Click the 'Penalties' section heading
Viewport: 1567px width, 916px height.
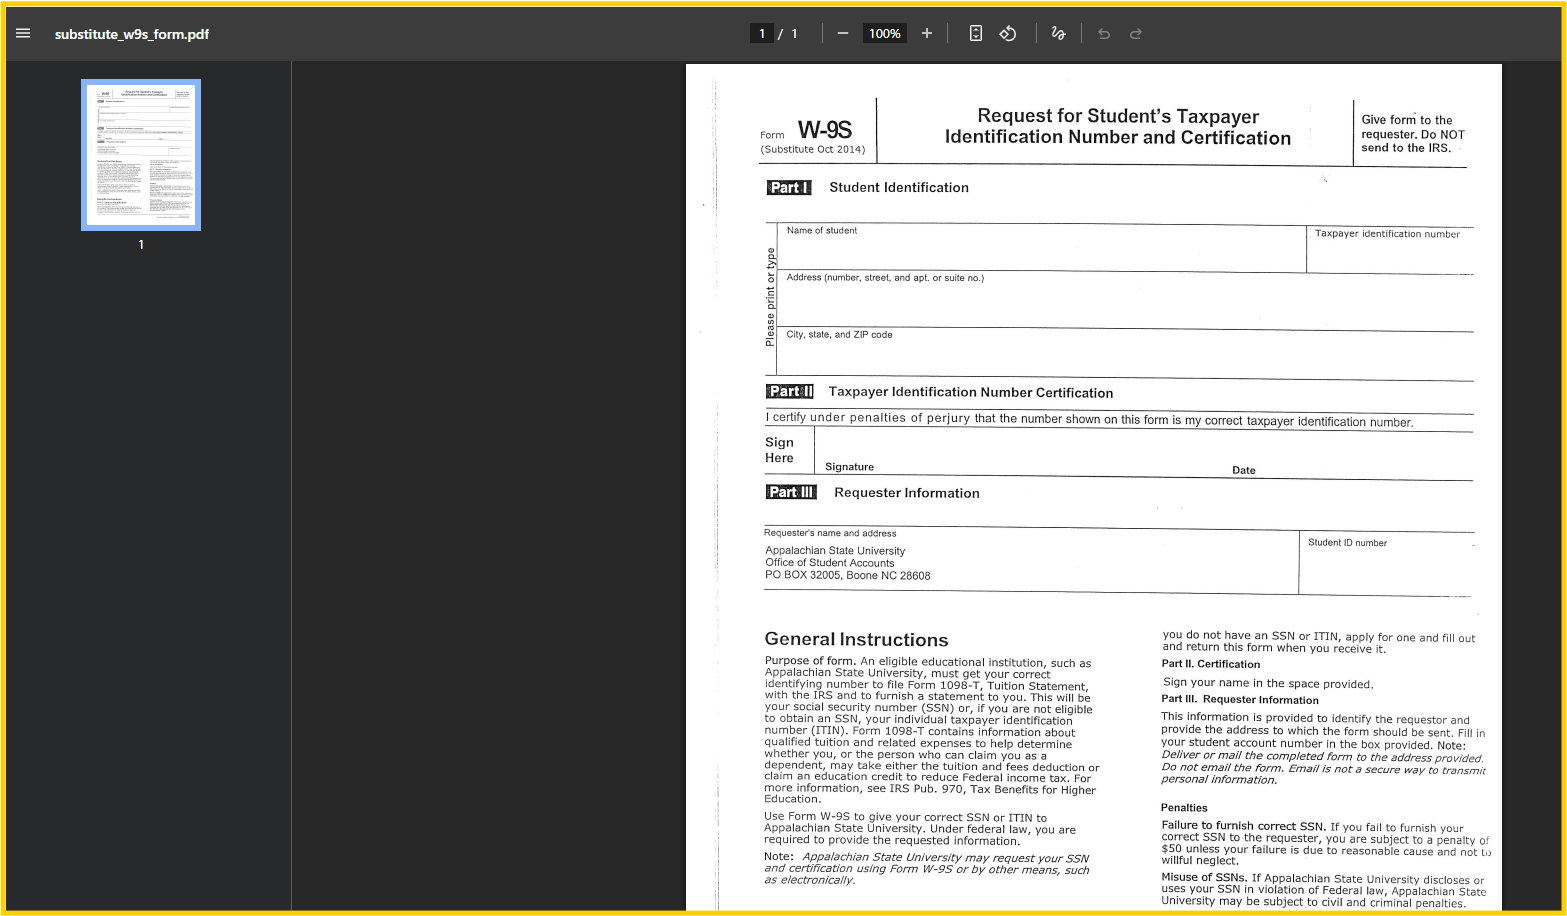click(1184, 808)
